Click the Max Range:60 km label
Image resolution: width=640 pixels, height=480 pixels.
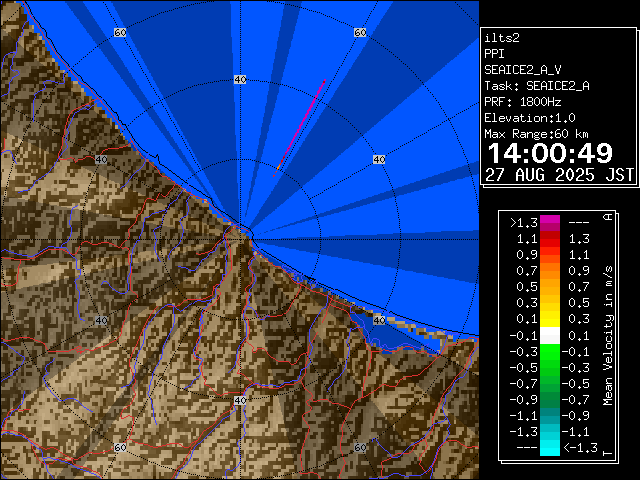pyautogui.click(x=536, y=134)
